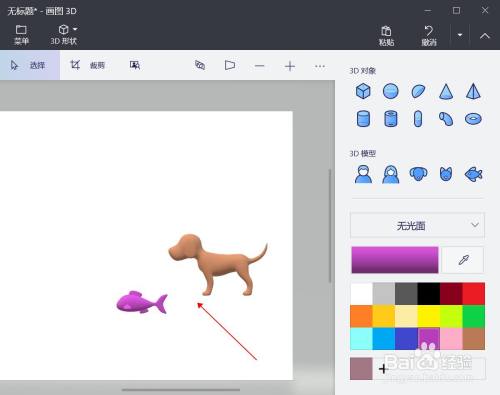The image size is (500, 395).
Task: Click the 撤消 undo button
Action: 429,36
